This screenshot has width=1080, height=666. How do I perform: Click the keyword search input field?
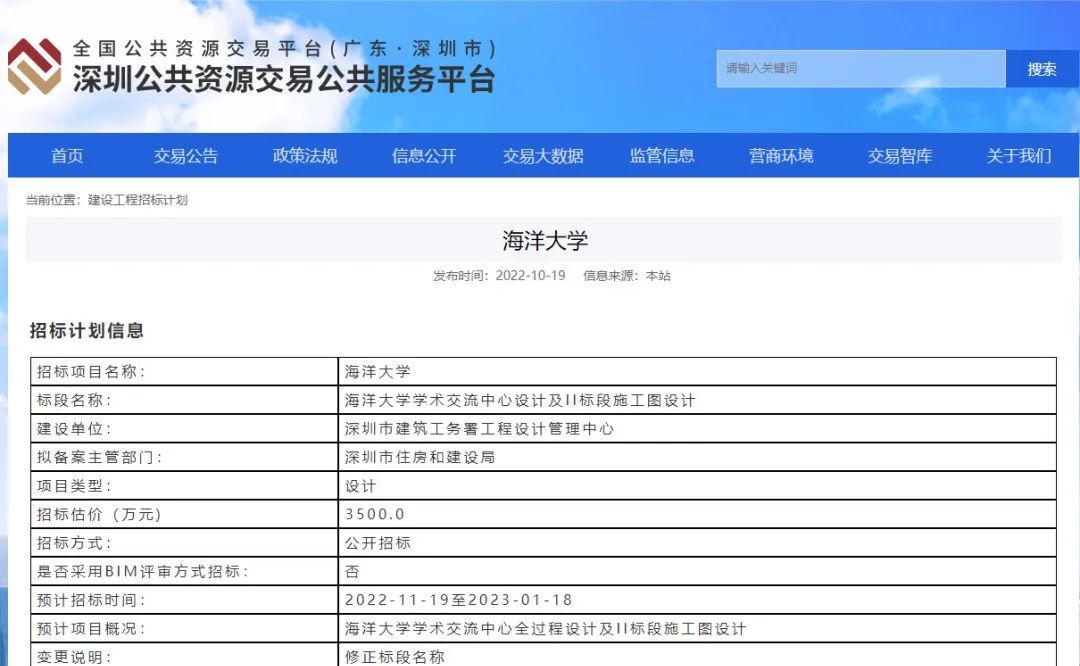(x=860, y=69)
